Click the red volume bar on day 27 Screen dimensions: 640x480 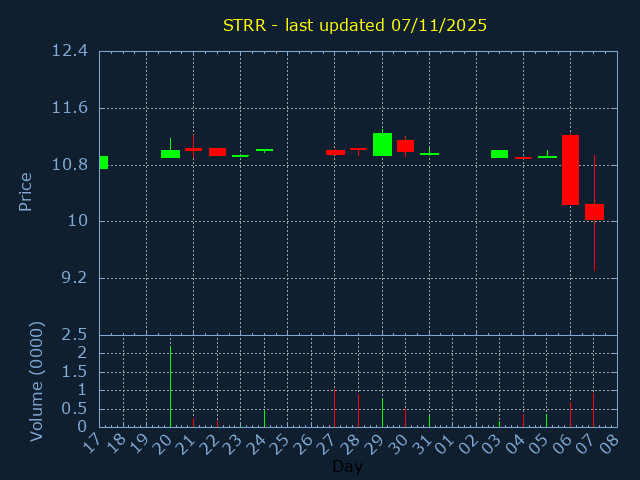[x=334, y=408]
